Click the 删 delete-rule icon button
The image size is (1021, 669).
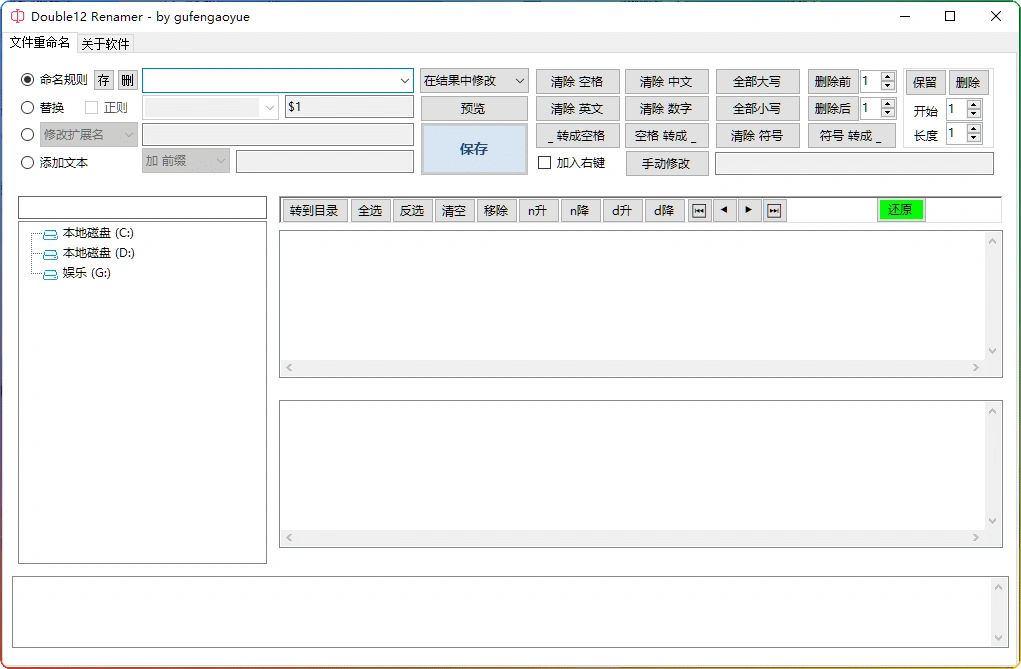127,81
